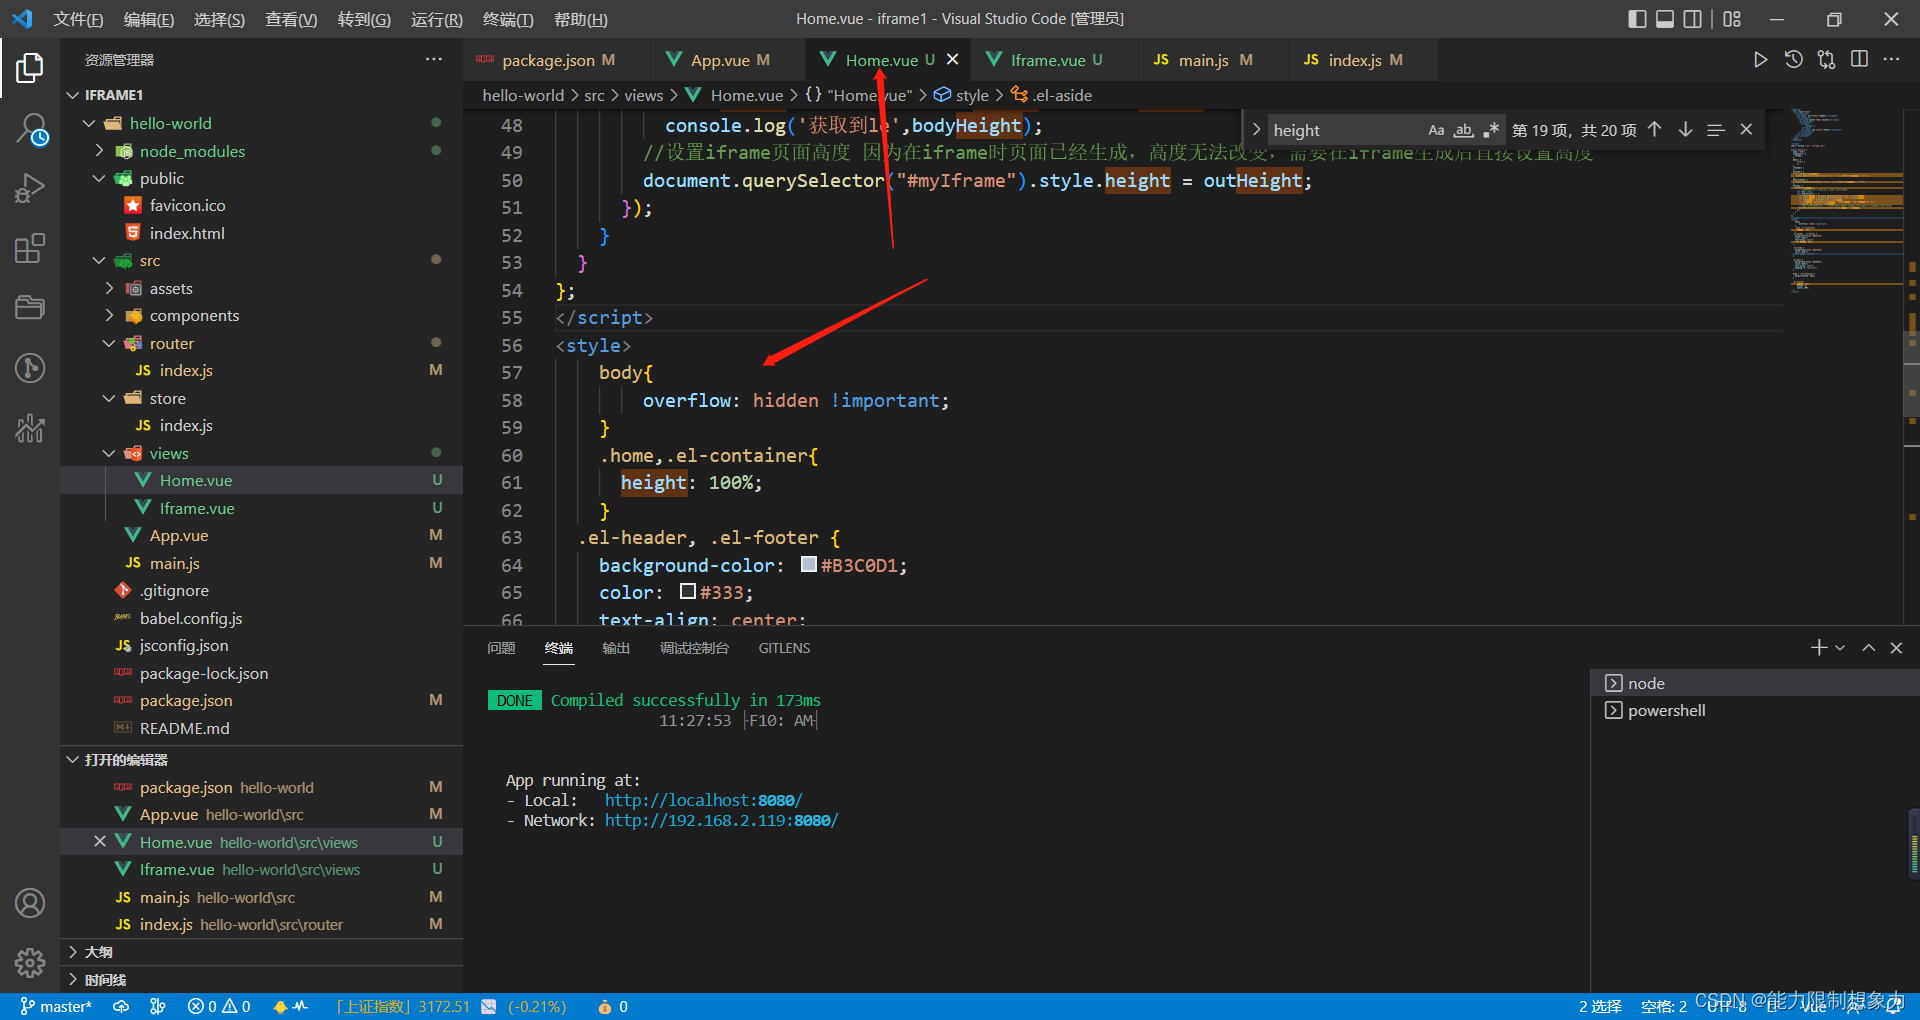Screen dimensions: 1920x1020
Task: Open the localhost:8080 link in terminal
Action: click(x=703, y=800)
